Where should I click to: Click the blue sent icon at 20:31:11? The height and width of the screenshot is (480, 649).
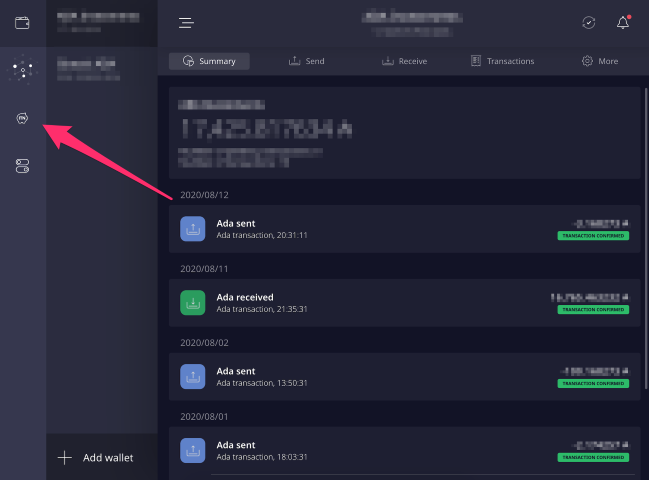(192, 229)
